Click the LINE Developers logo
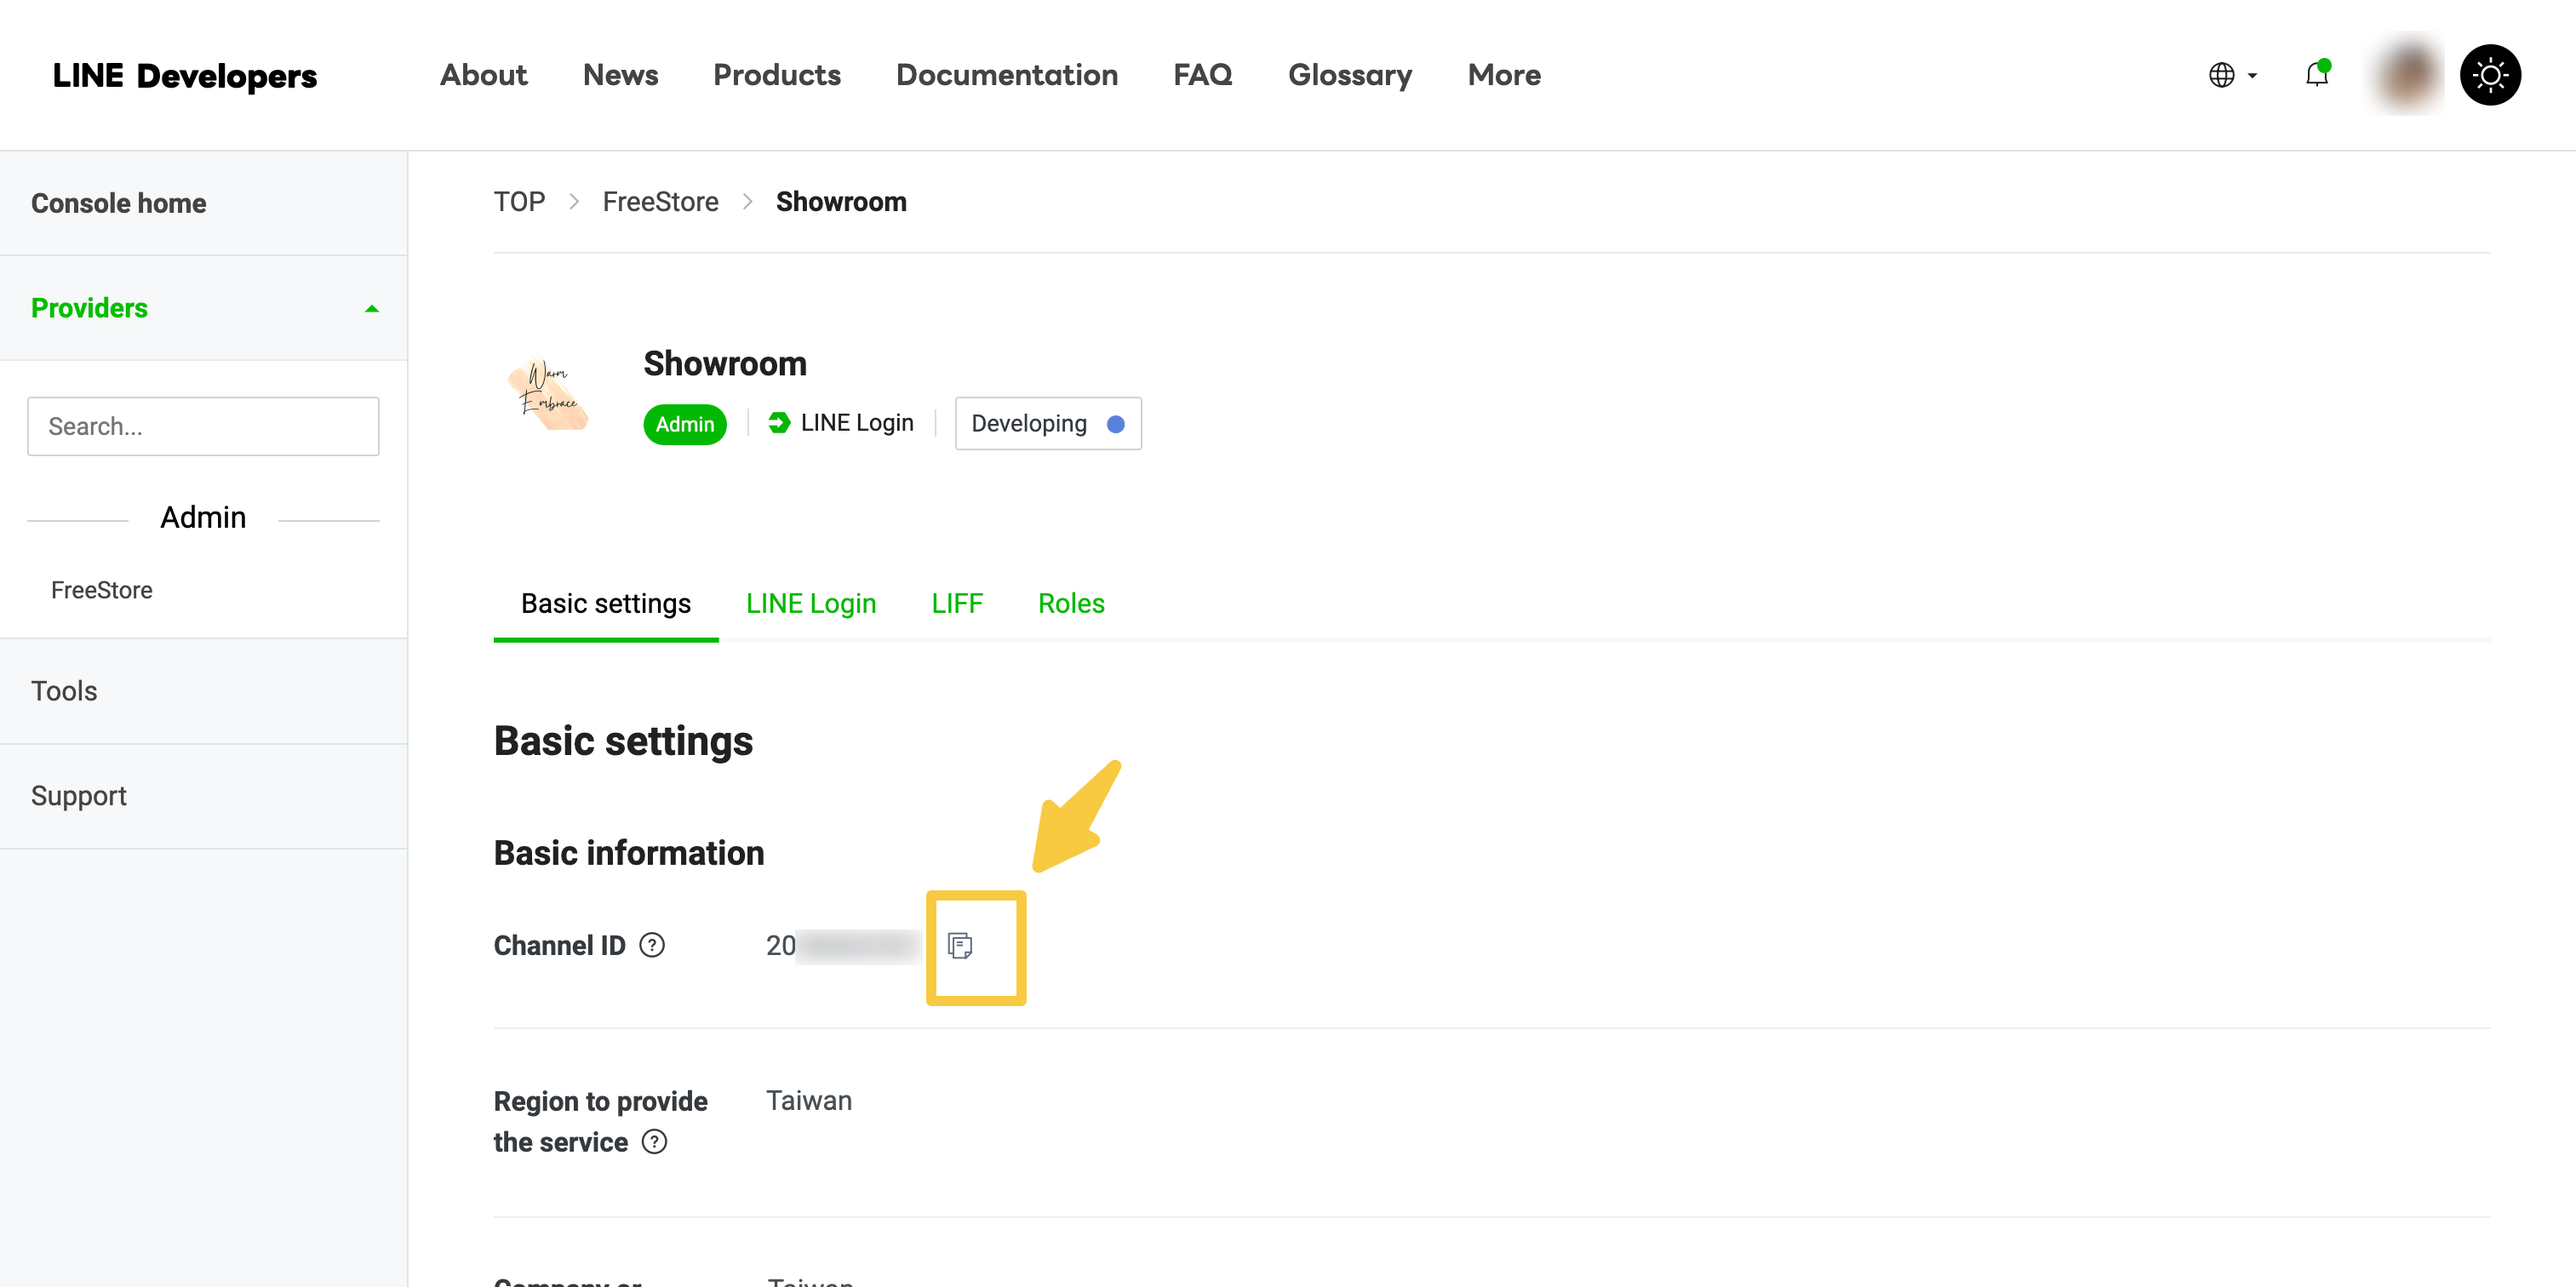 184,76
